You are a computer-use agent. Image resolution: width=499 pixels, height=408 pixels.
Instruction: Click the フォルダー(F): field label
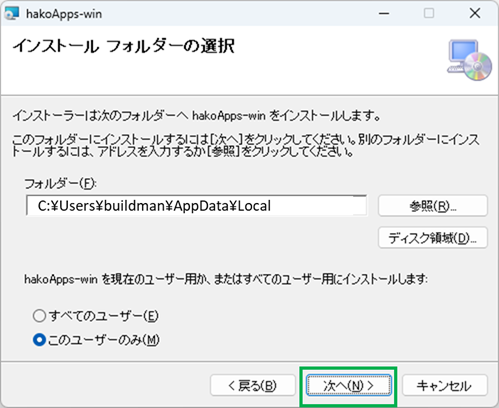coord(60,184)
